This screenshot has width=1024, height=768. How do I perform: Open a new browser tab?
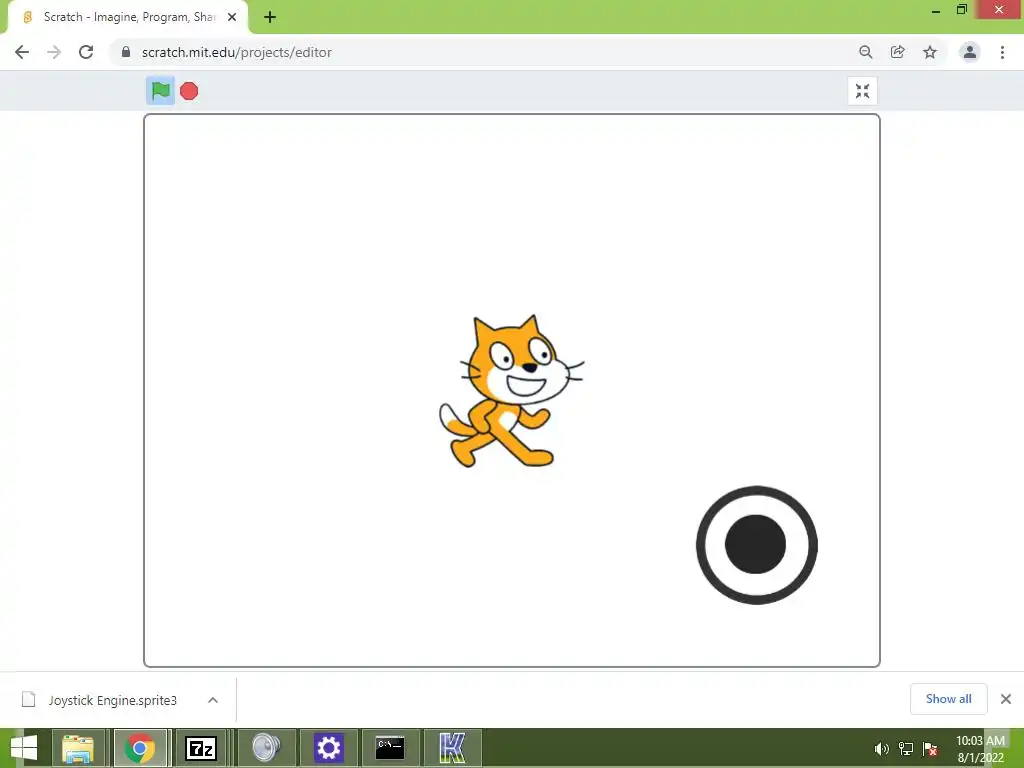pyautogui.click(x=270, y=17)
